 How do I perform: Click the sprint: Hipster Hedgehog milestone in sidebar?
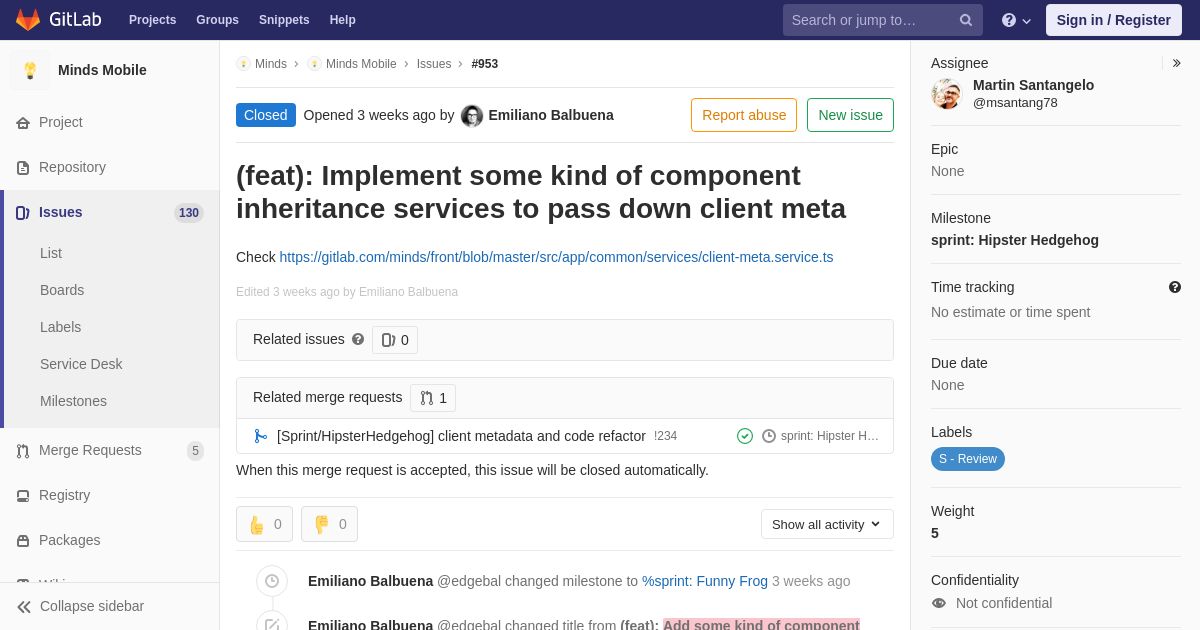tap(1015, 240)
